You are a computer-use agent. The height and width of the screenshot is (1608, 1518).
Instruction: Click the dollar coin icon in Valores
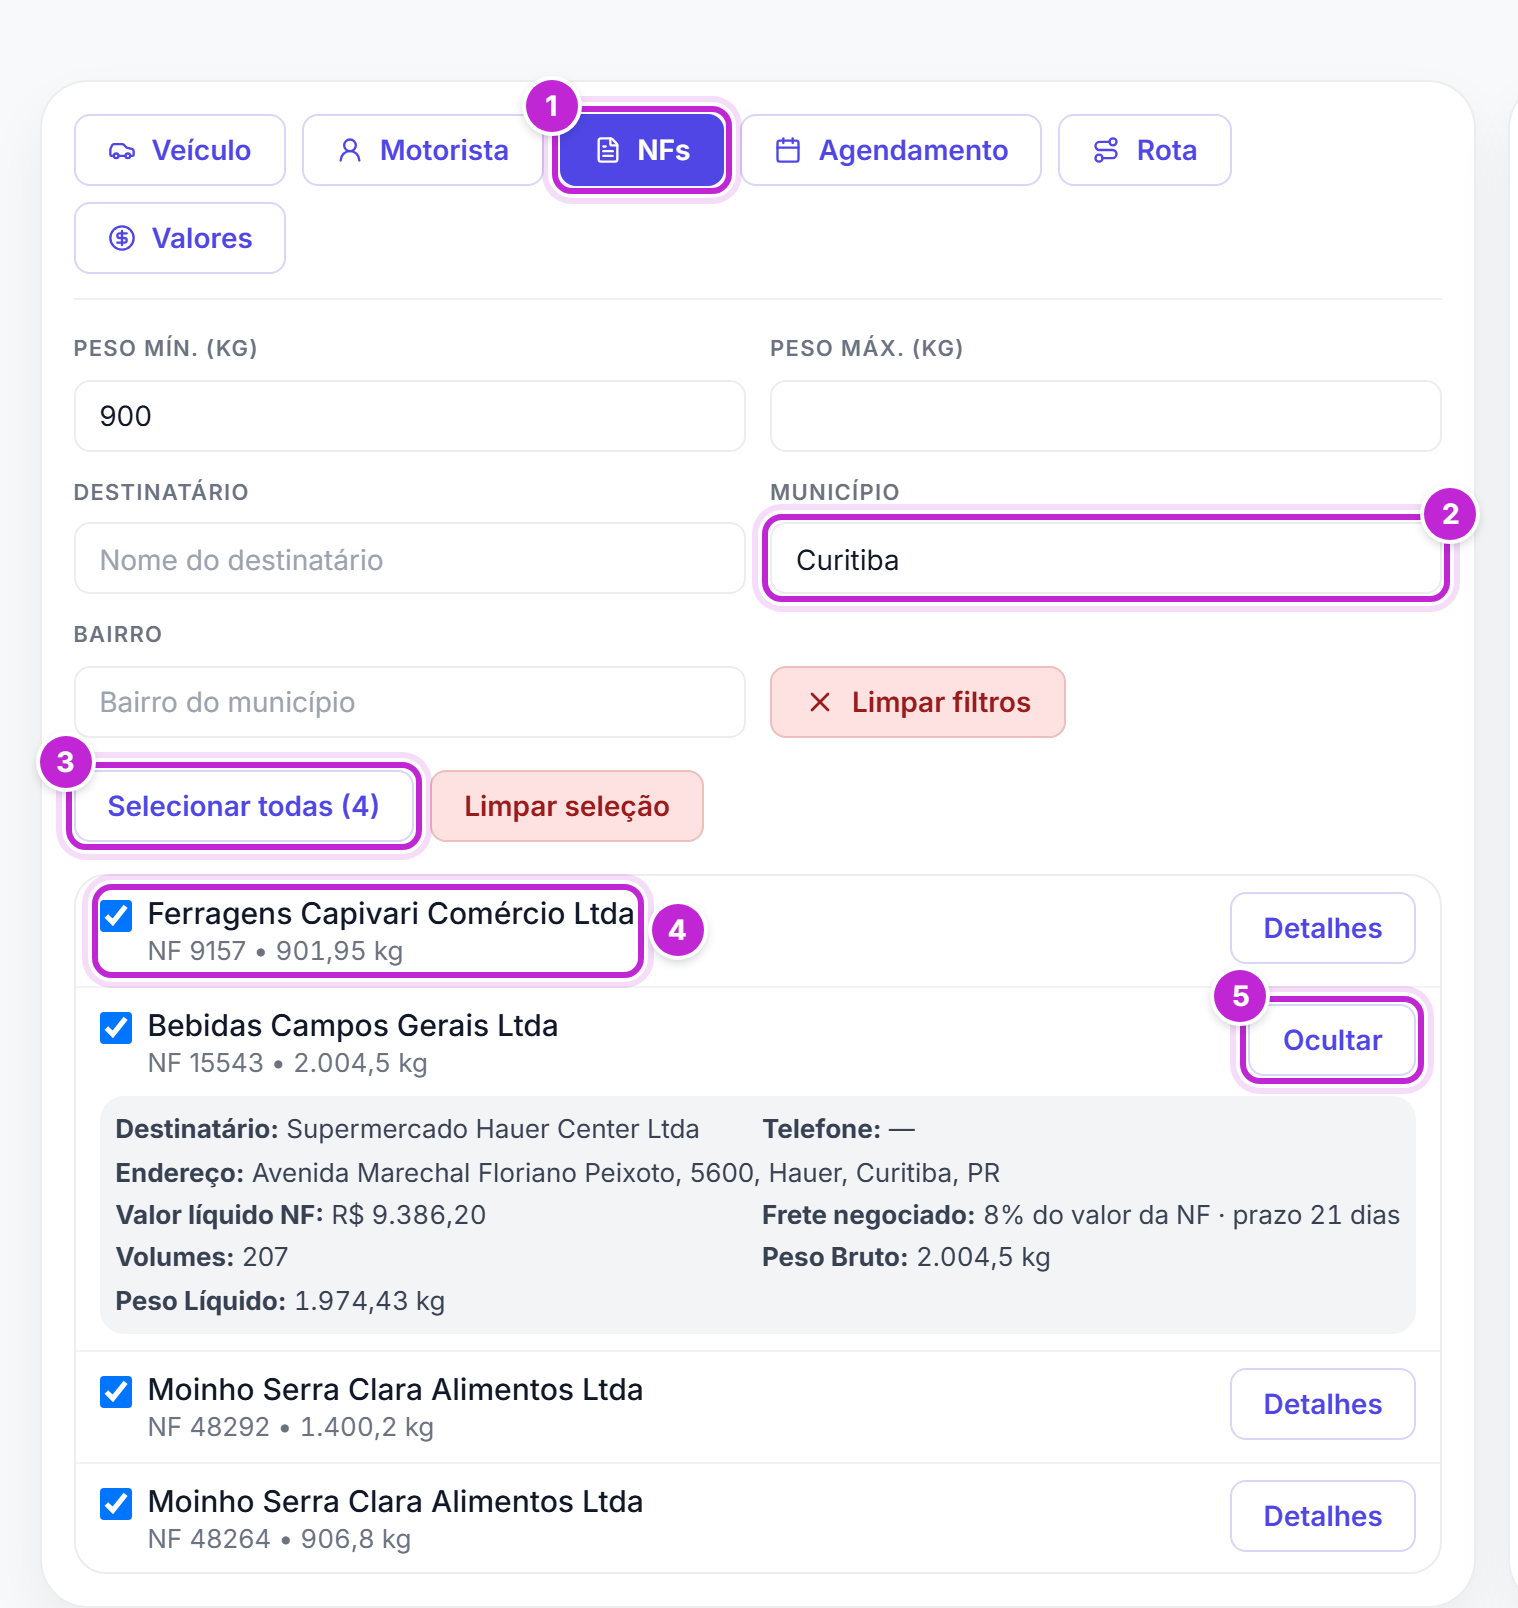122,238
